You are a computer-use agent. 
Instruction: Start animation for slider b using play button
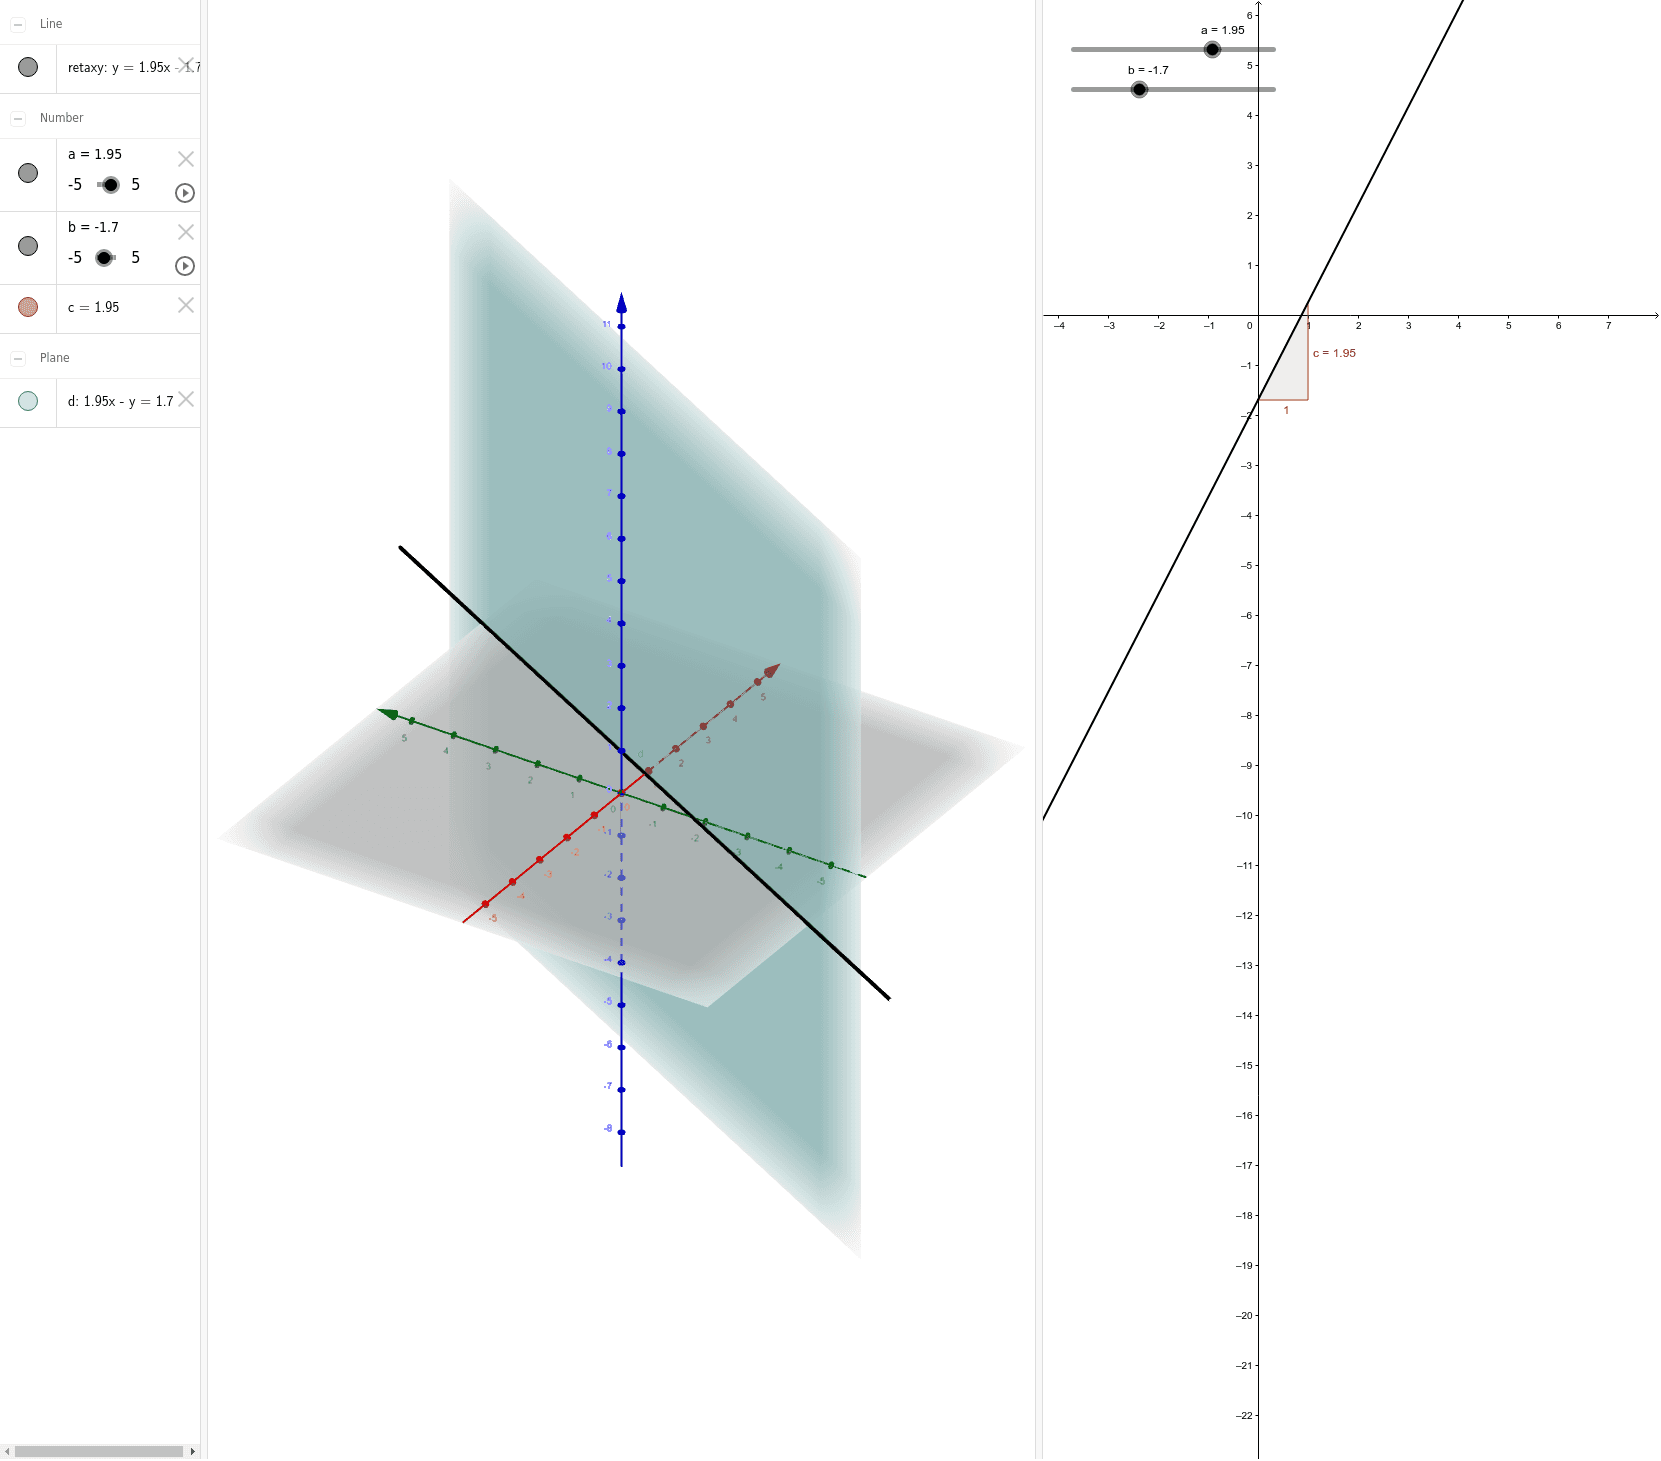[x=184, y=266]
